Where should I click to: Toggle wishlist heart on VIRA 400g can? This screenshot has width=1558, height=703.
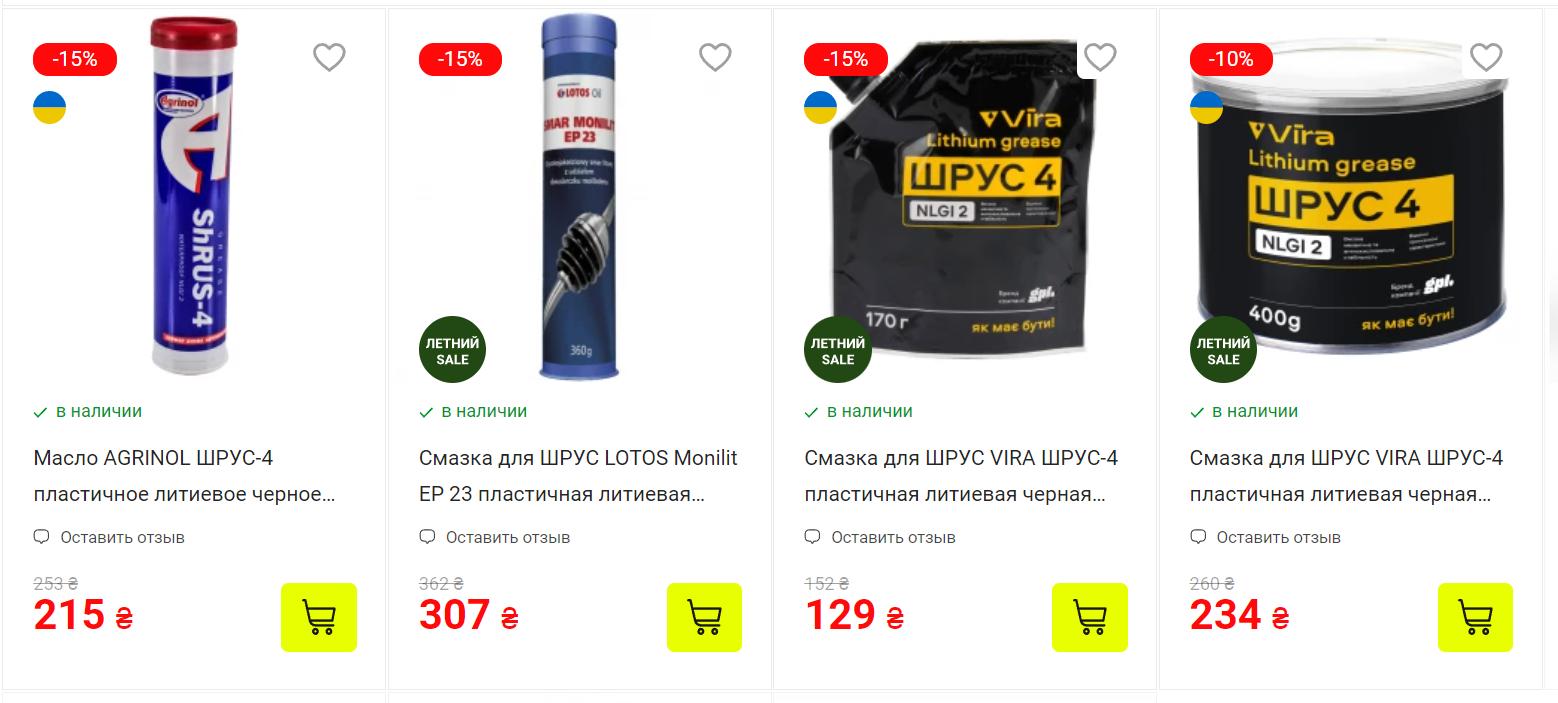1486,58
